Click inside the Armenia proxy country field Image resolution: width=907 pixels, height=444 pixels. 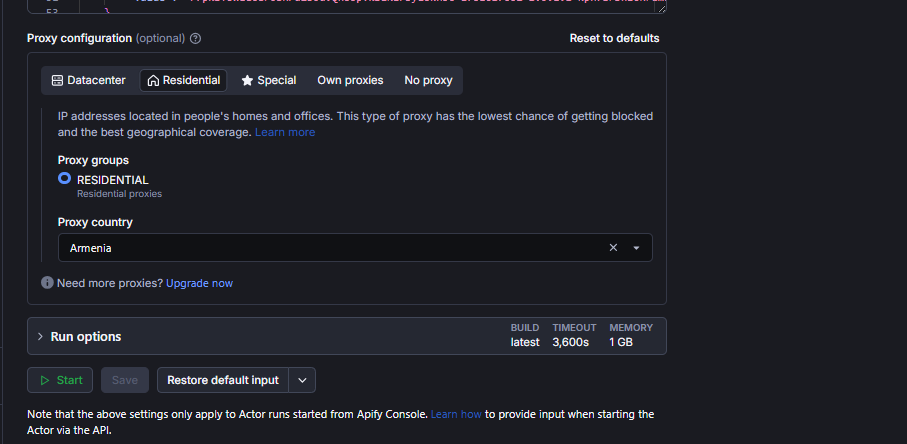pyautogui.click(x=355, y=247)
